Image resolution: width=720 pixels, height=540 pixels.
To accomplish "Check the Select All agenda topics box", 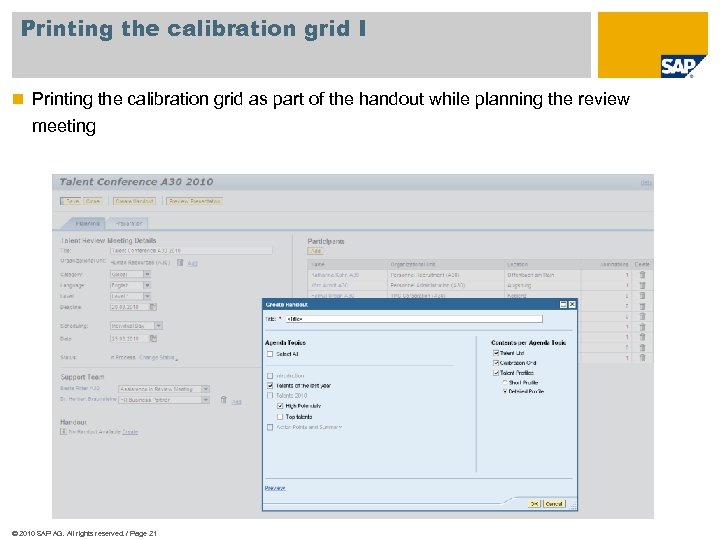I will pos(270,354).
